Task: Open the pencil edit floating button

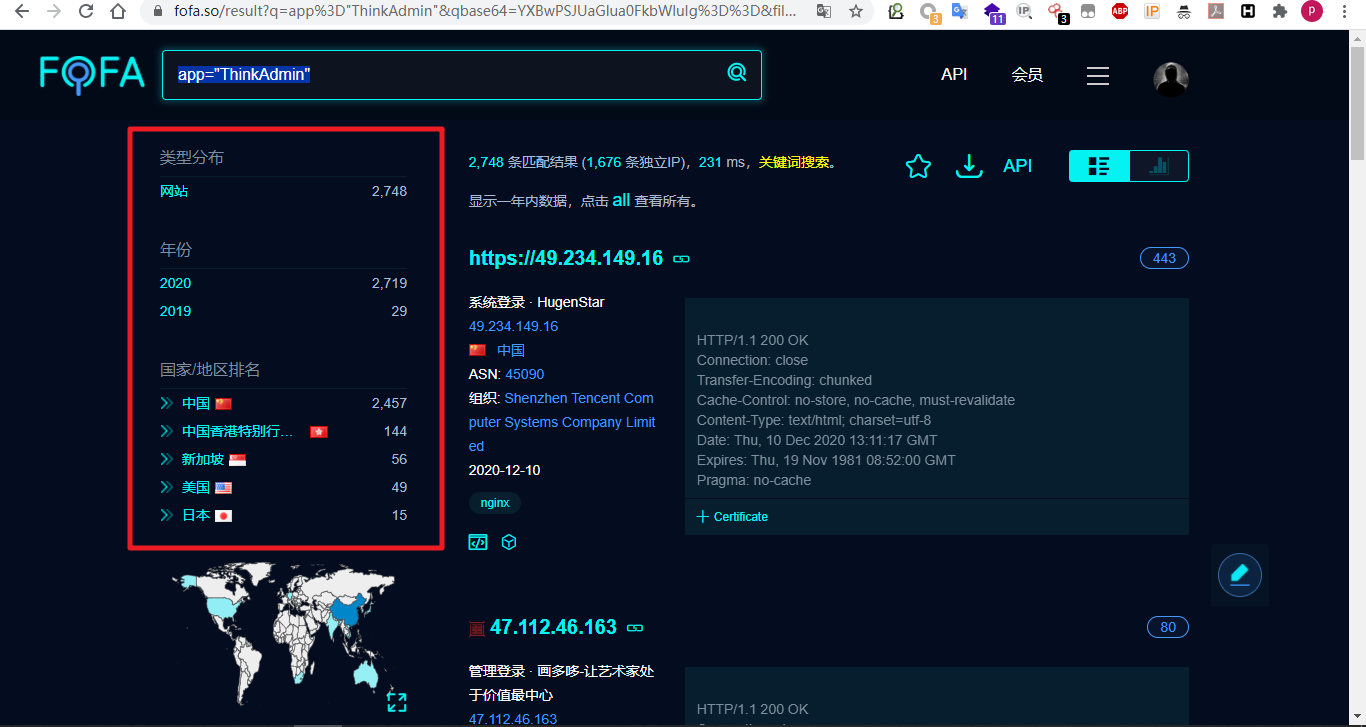Action: point(1239,574)
